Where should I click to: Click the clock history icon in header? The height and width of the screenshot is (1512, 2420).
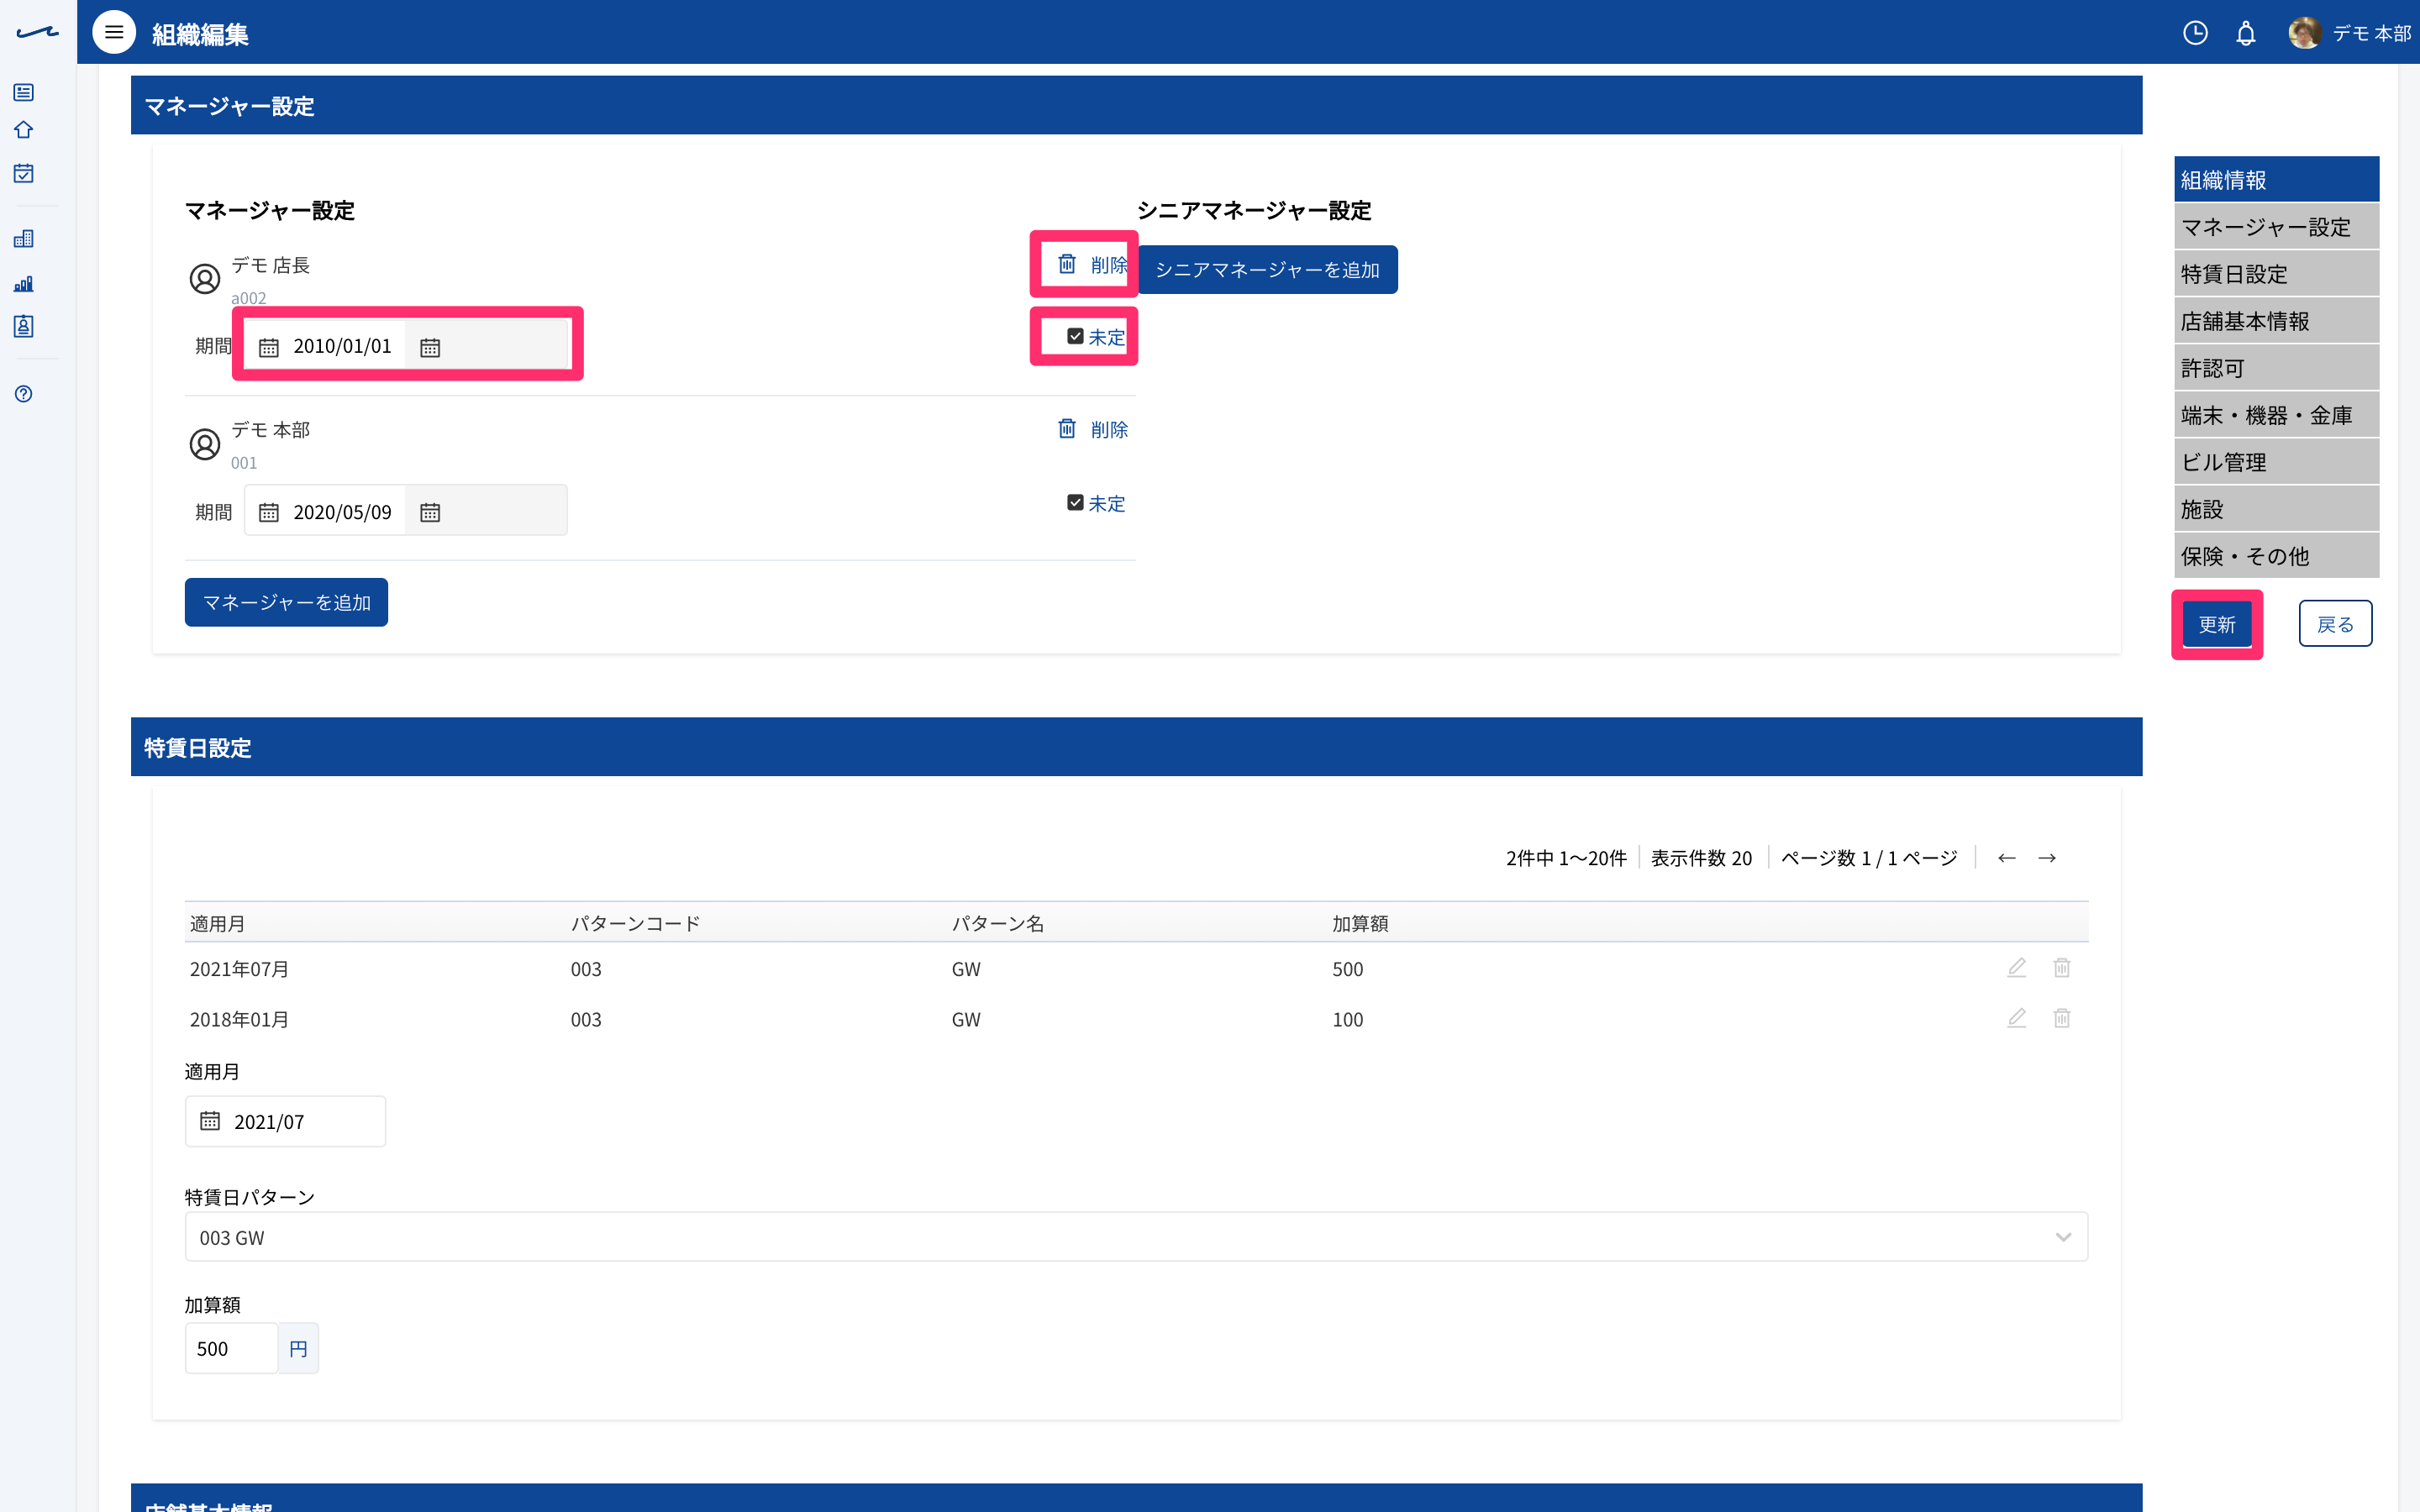pyautogui.click(x=2195, y=33)
